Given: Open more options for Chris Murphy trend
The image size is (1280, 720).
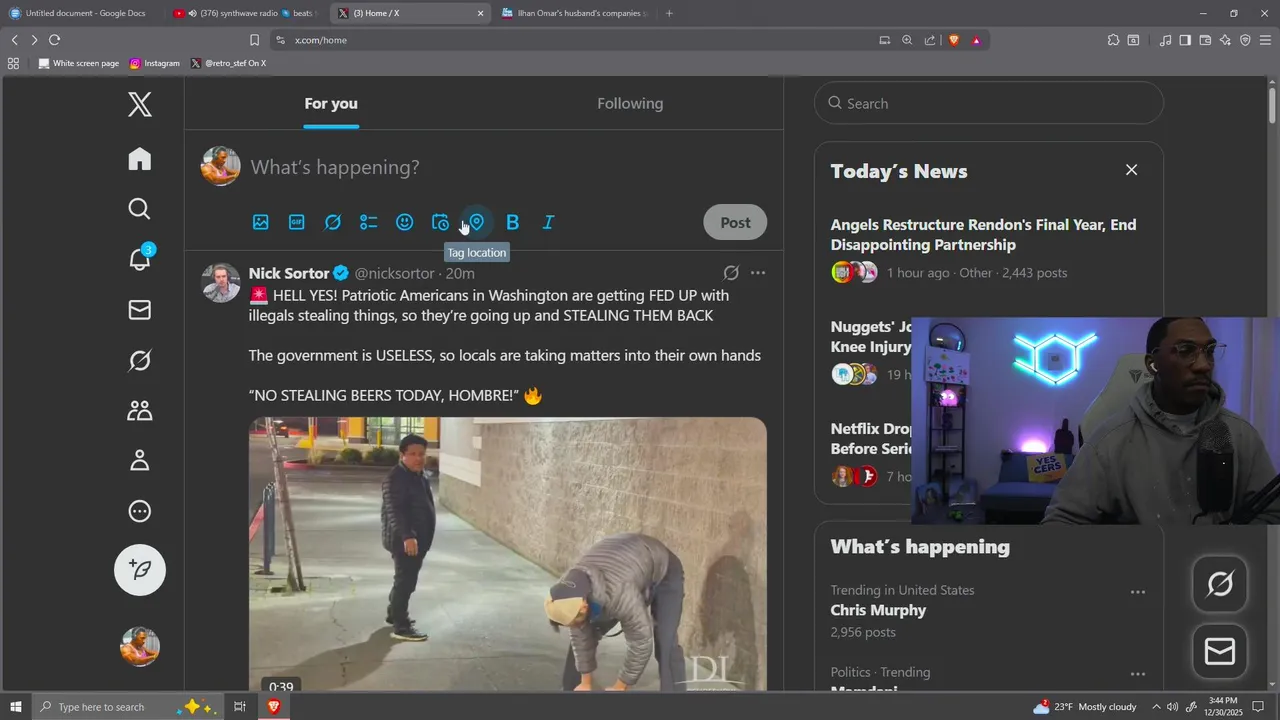Looking at the screenshot, I should pyautogui.click(x=1138, y=592).
